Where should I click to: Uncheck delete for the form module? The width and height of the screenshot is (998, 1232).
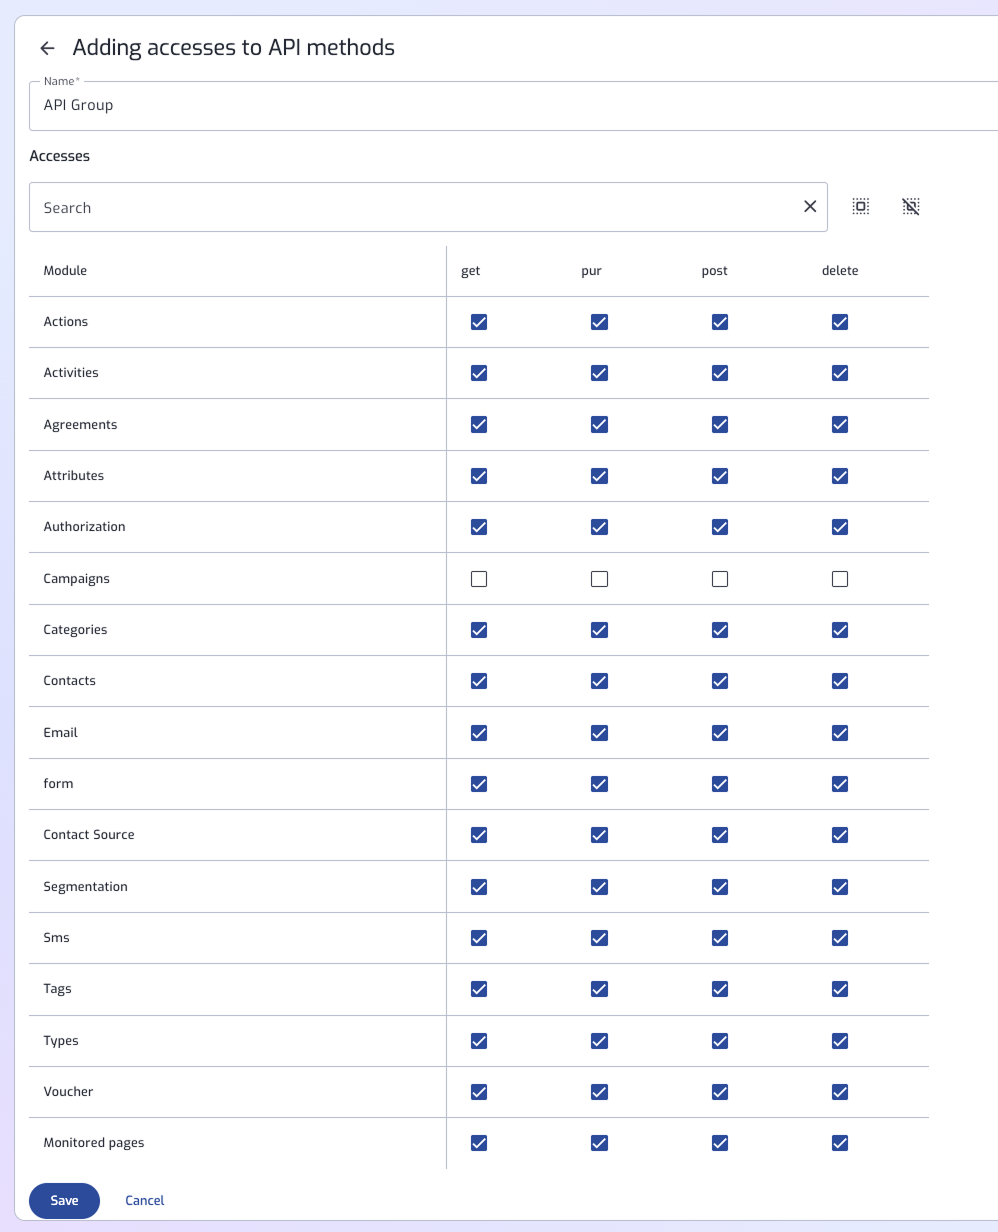[x=840, y=784]
